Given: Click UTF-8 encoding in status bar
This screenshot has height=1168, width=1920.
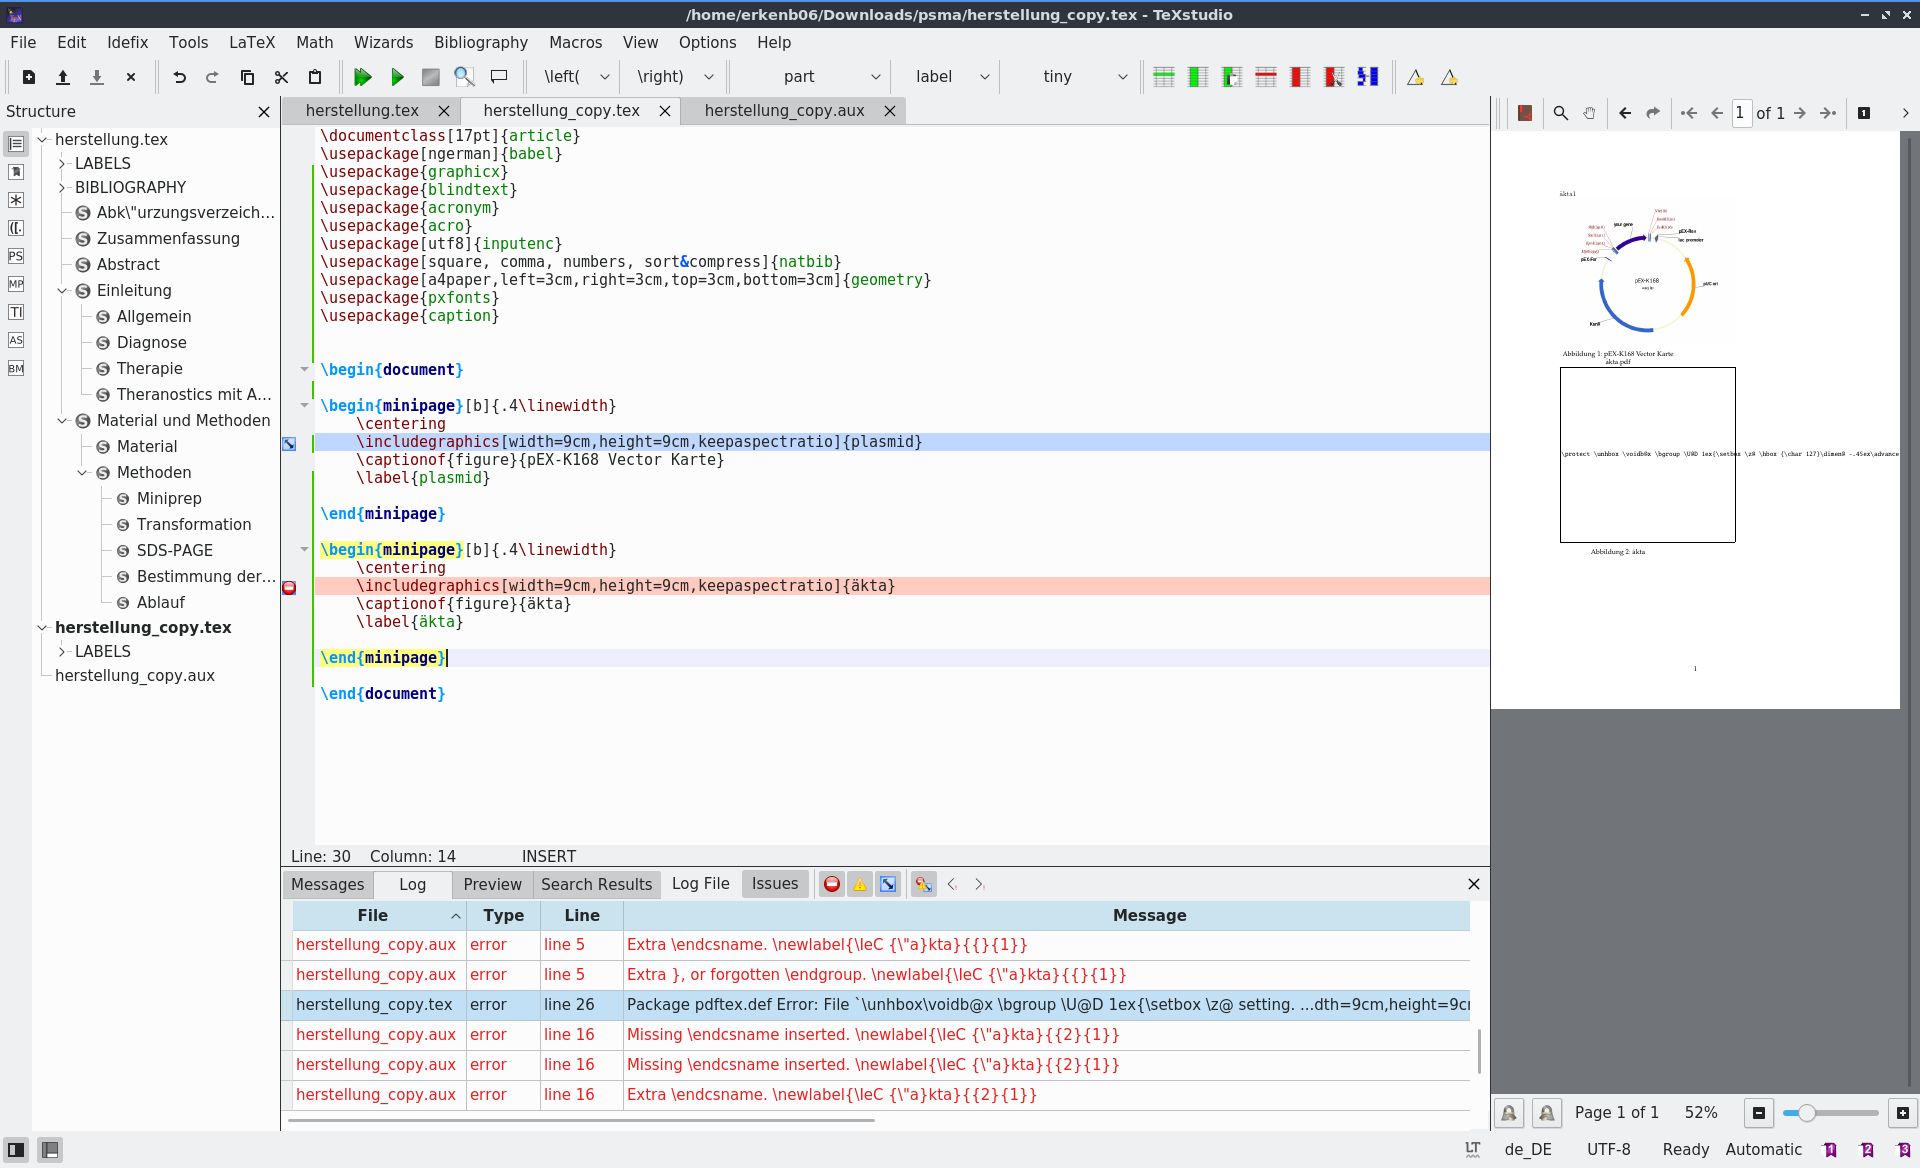Looking at the screenshot, I should pyautogui.click(x=1608, y=1150).
